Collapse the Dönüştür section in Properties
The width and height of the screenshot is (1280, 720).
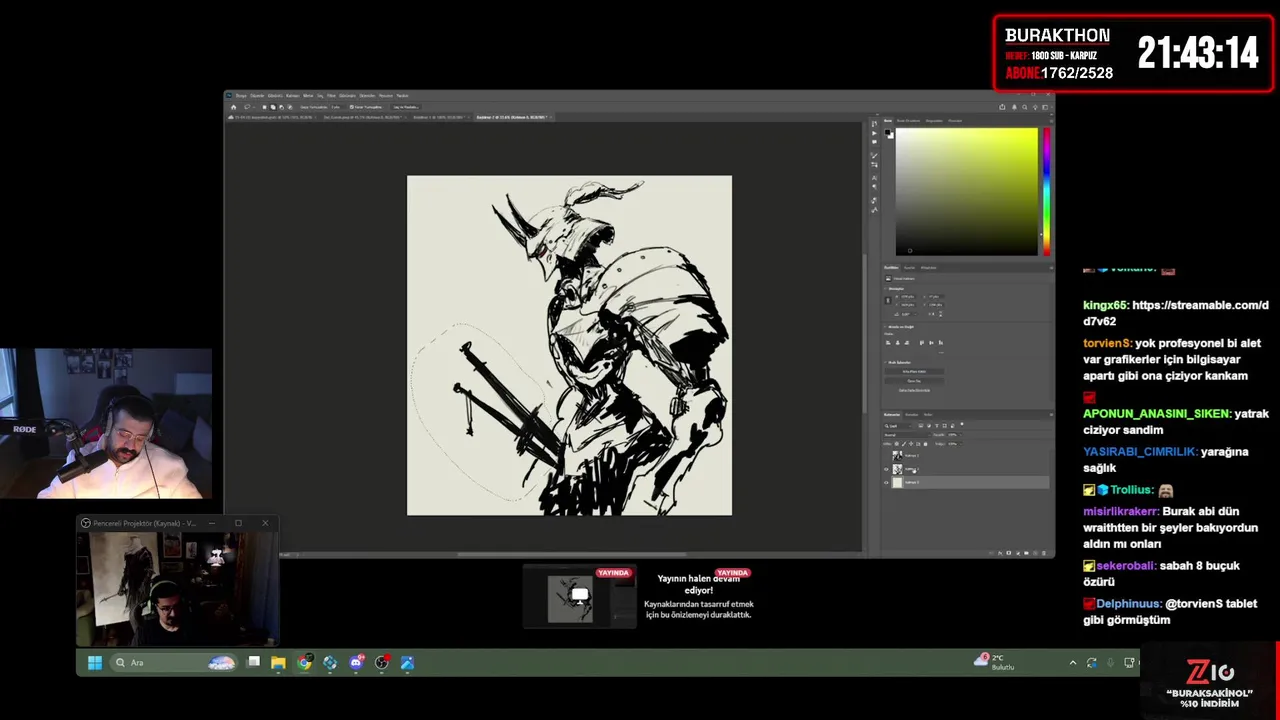pyautogui.click(x=885, y=289)
